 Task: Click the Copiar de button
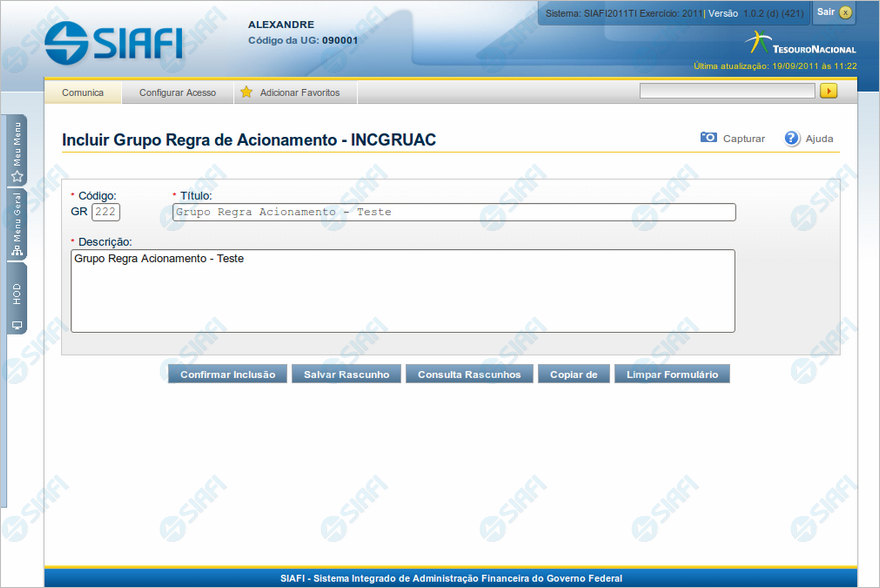(x=573, y=374)
